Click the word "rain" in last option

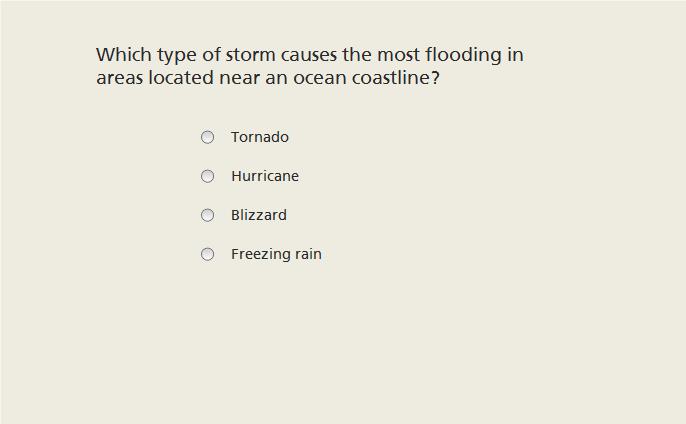(x=308, y=254)
